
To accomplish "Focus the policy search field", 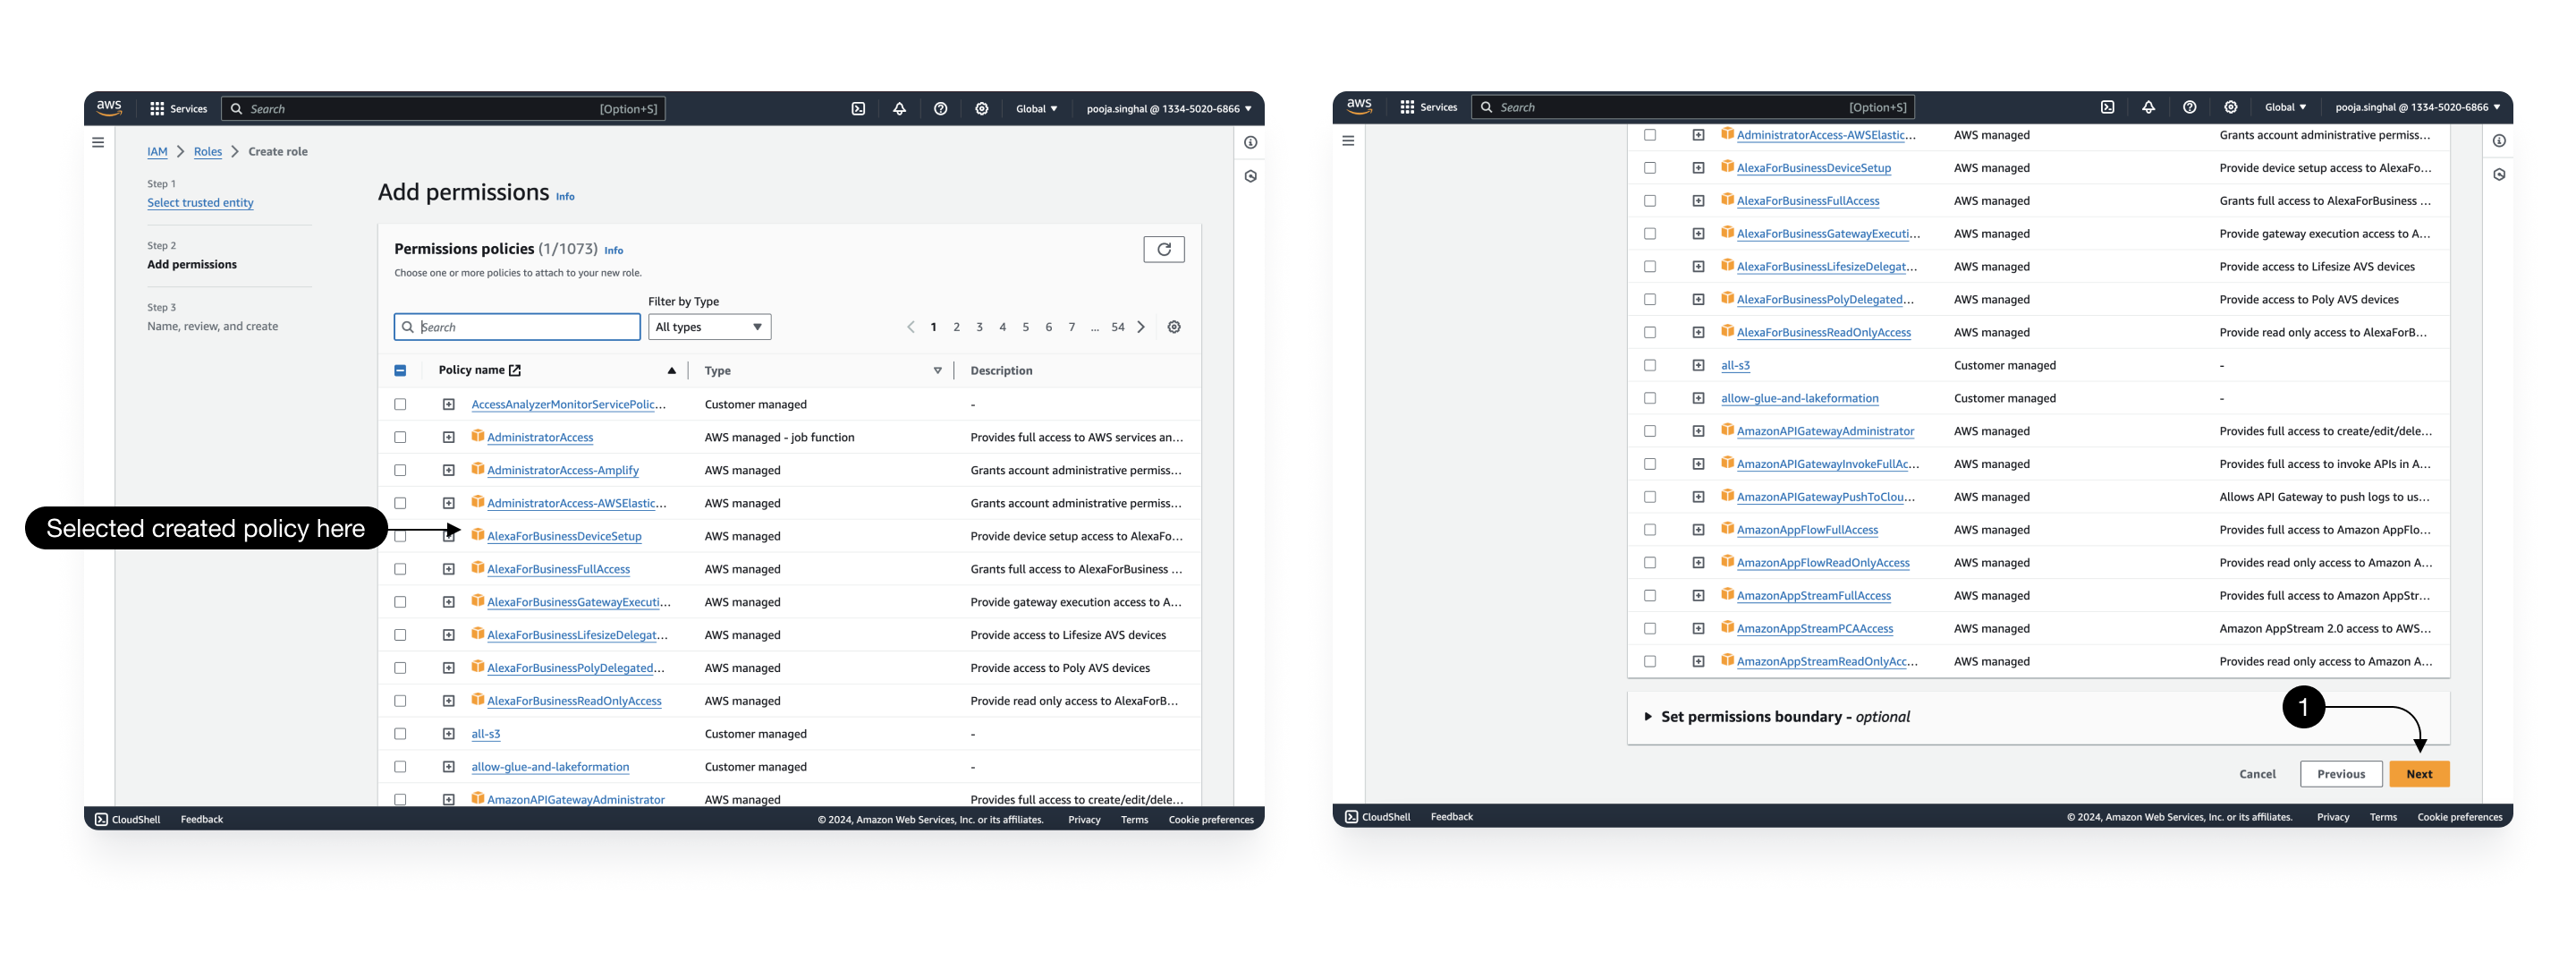I will tap(517, 327).
